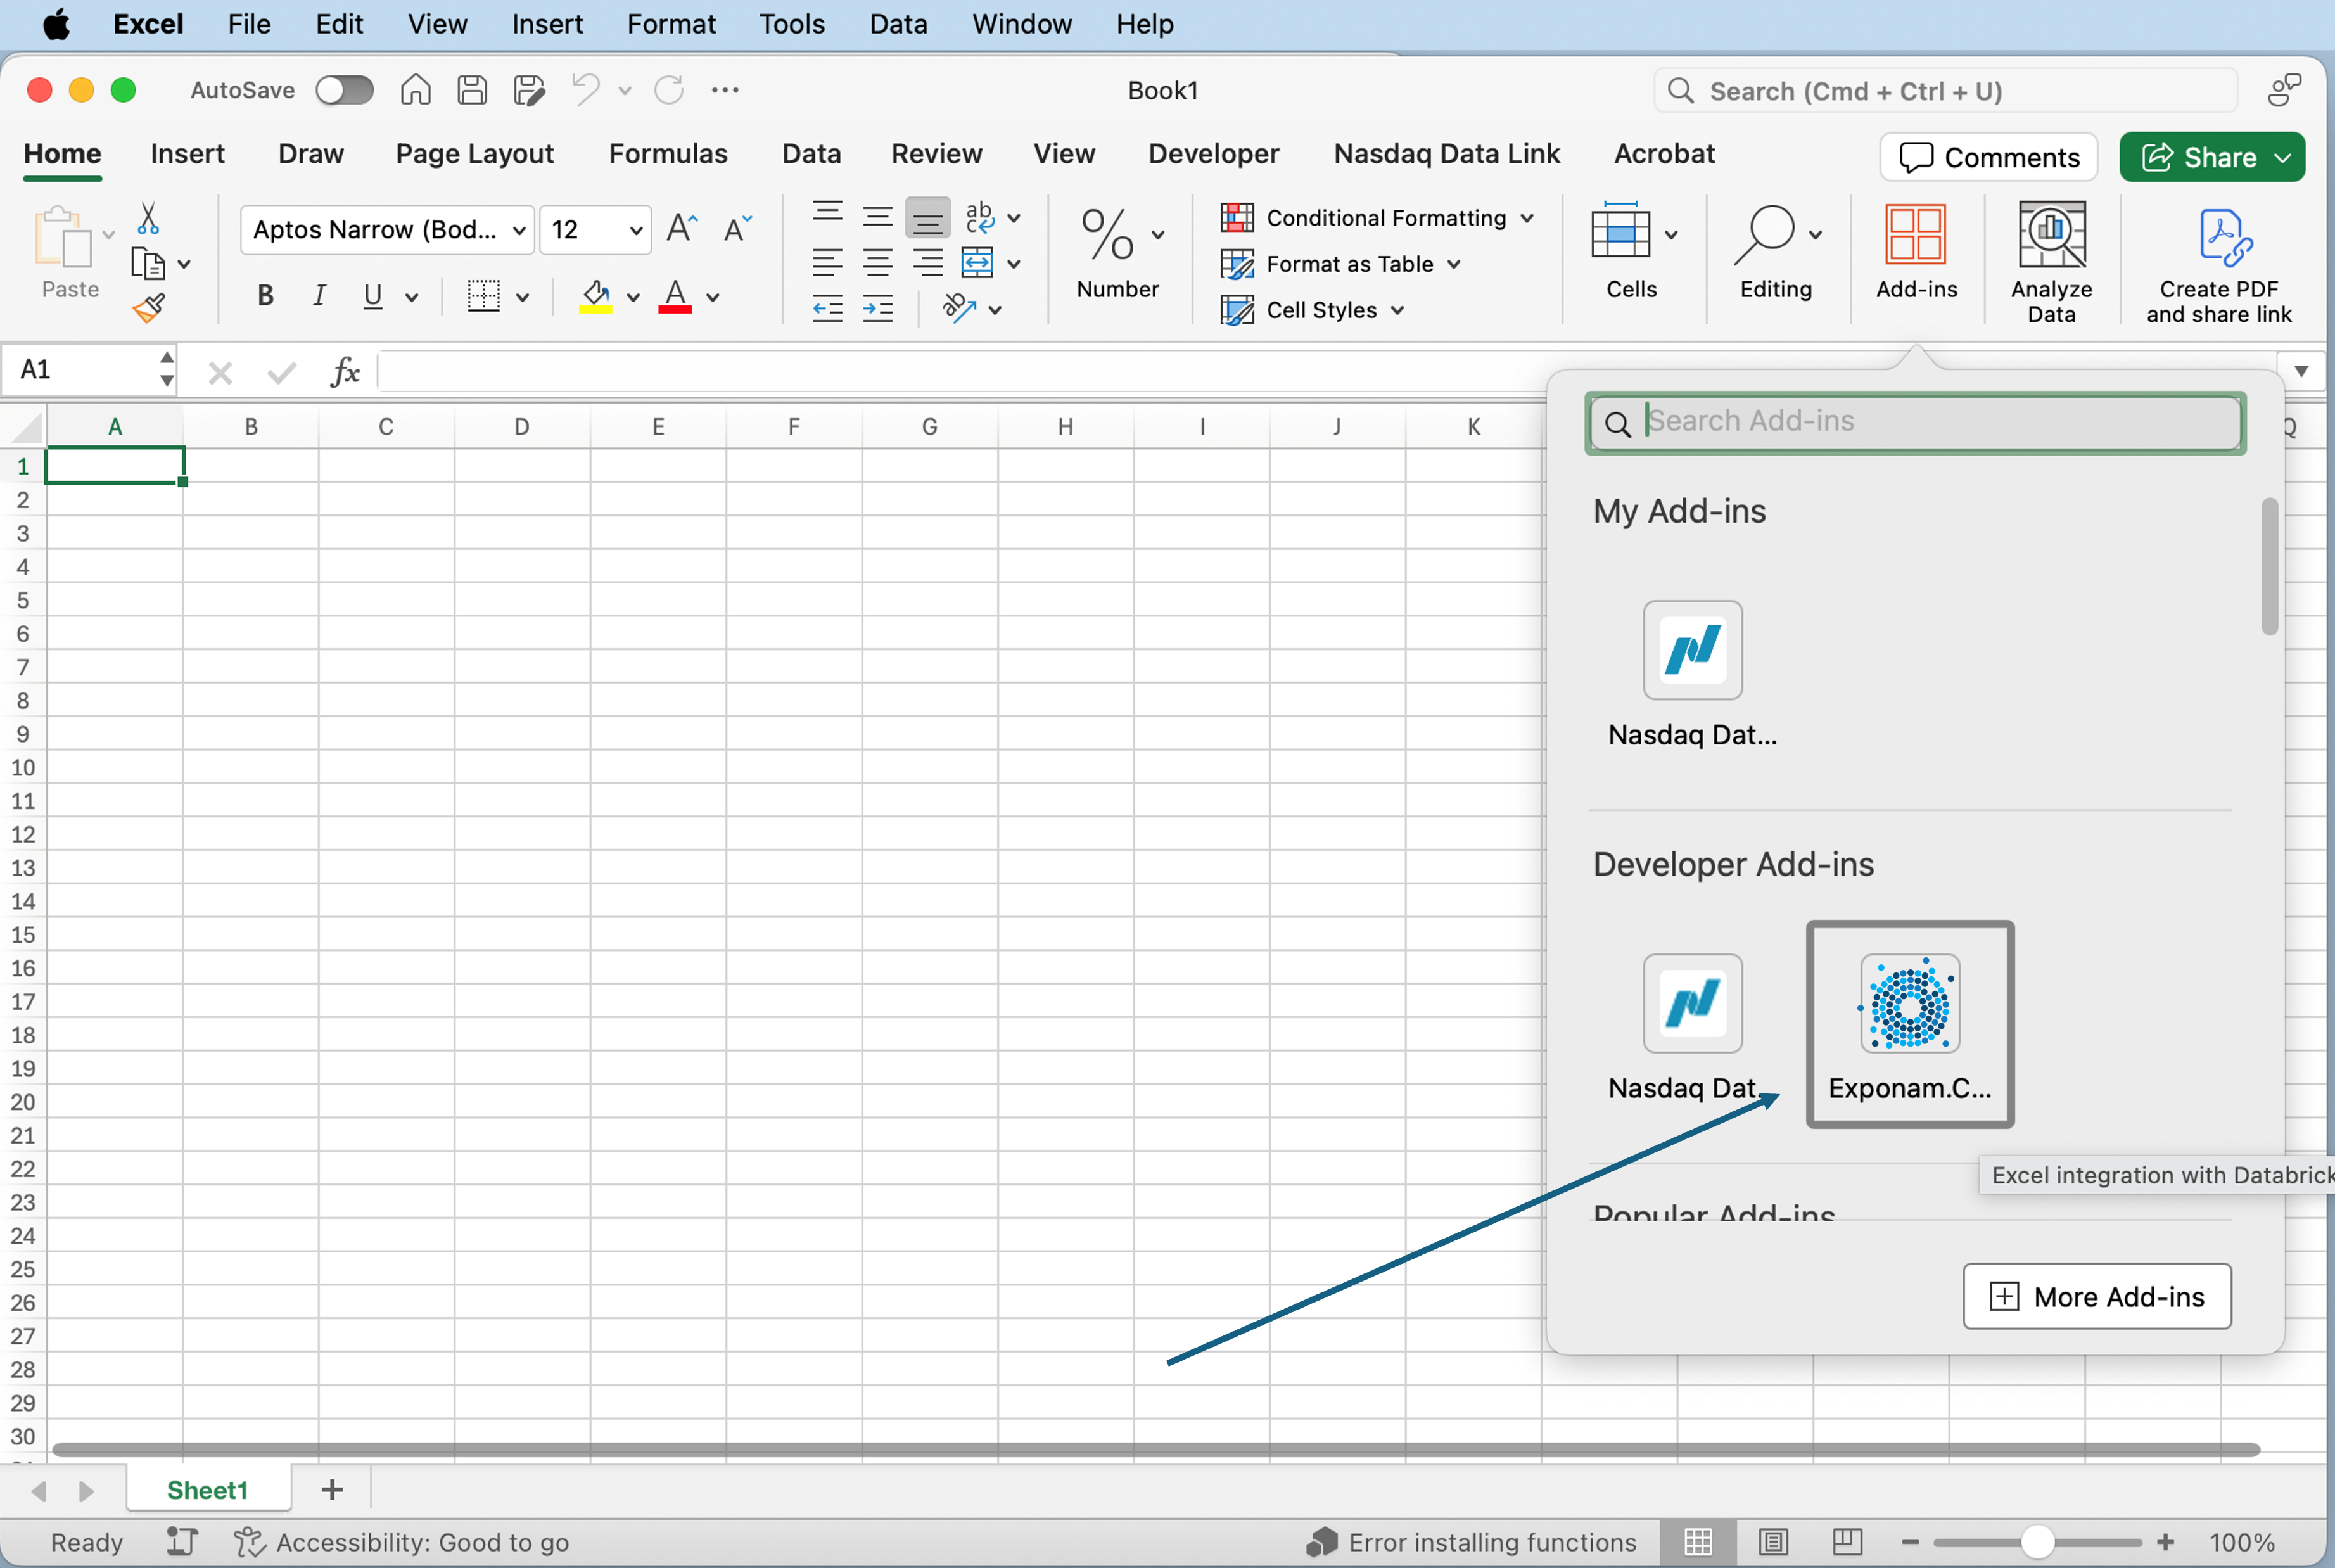This screenshot has width=2335, height=1568.
Task: Toggle Underline formatting
Action: (373, 296)
